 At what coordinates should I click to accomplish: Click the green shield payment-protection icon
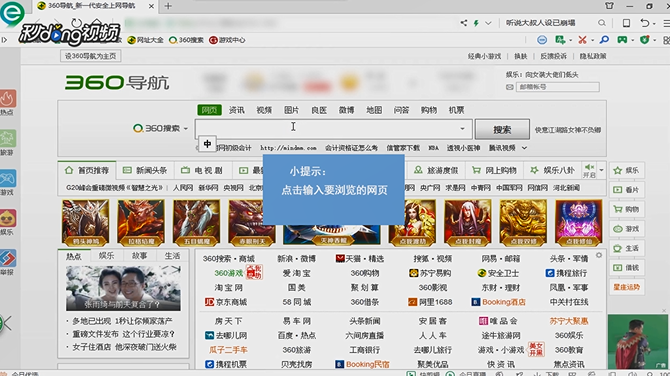[x=644, y=40]
